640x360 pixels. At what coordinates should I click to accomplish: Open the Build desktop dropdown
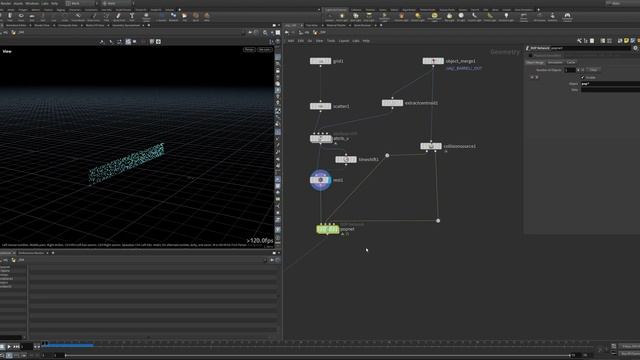pyautogui.click(x=80, y=3)
